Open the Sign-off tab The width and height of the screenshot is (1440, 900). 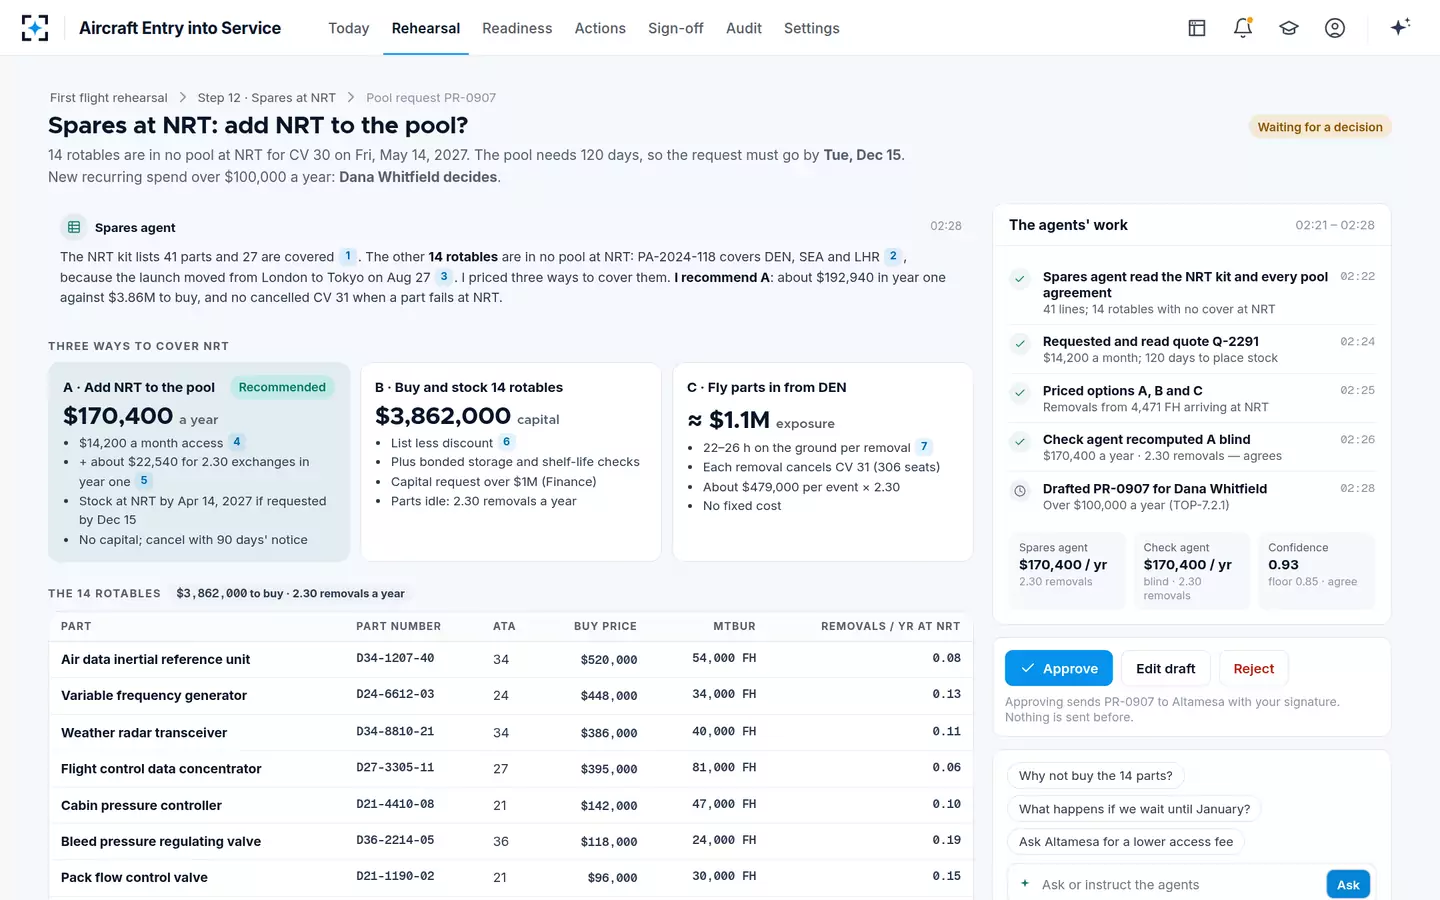(676, 28)
